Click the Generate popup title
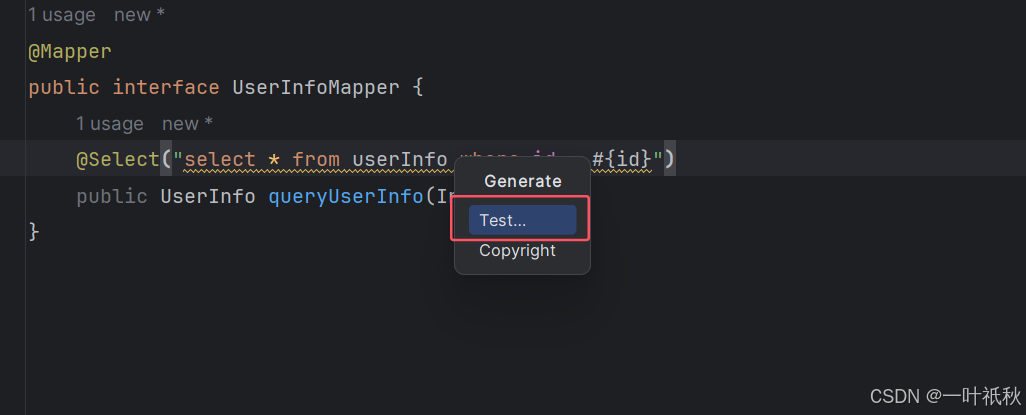 (x=522, y=182)
